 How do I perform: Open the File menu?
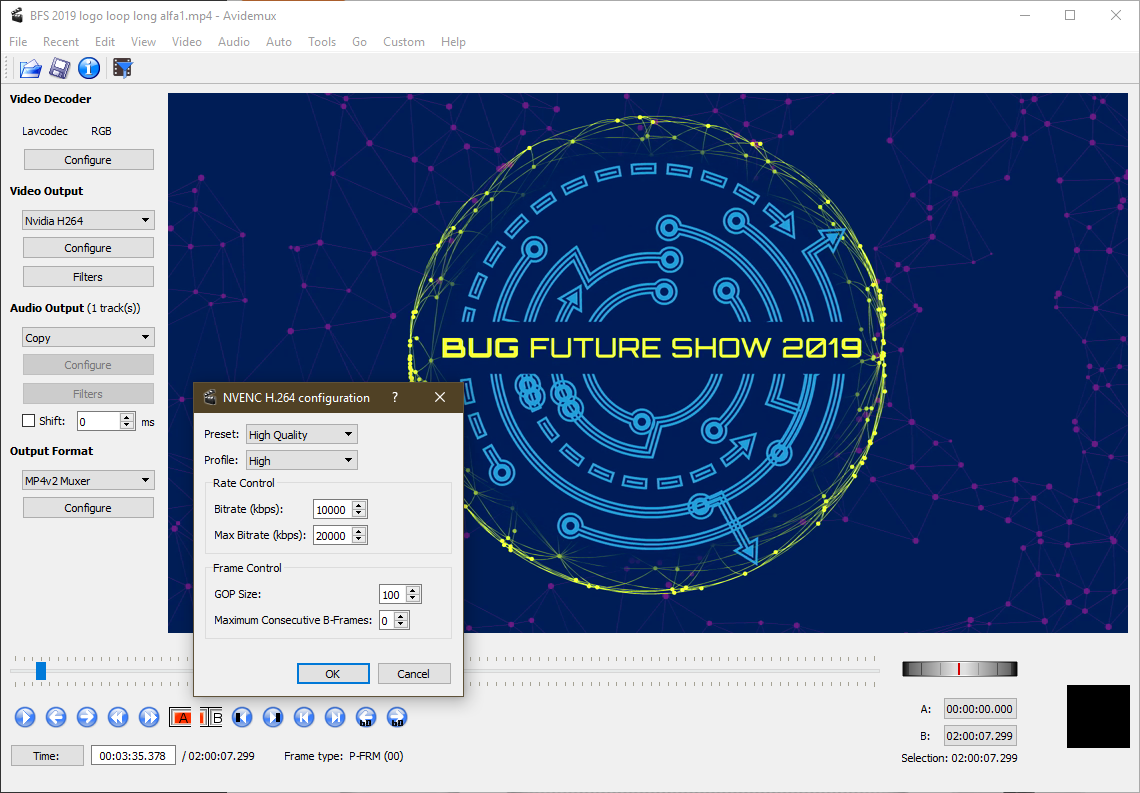(x=18, y=41)
